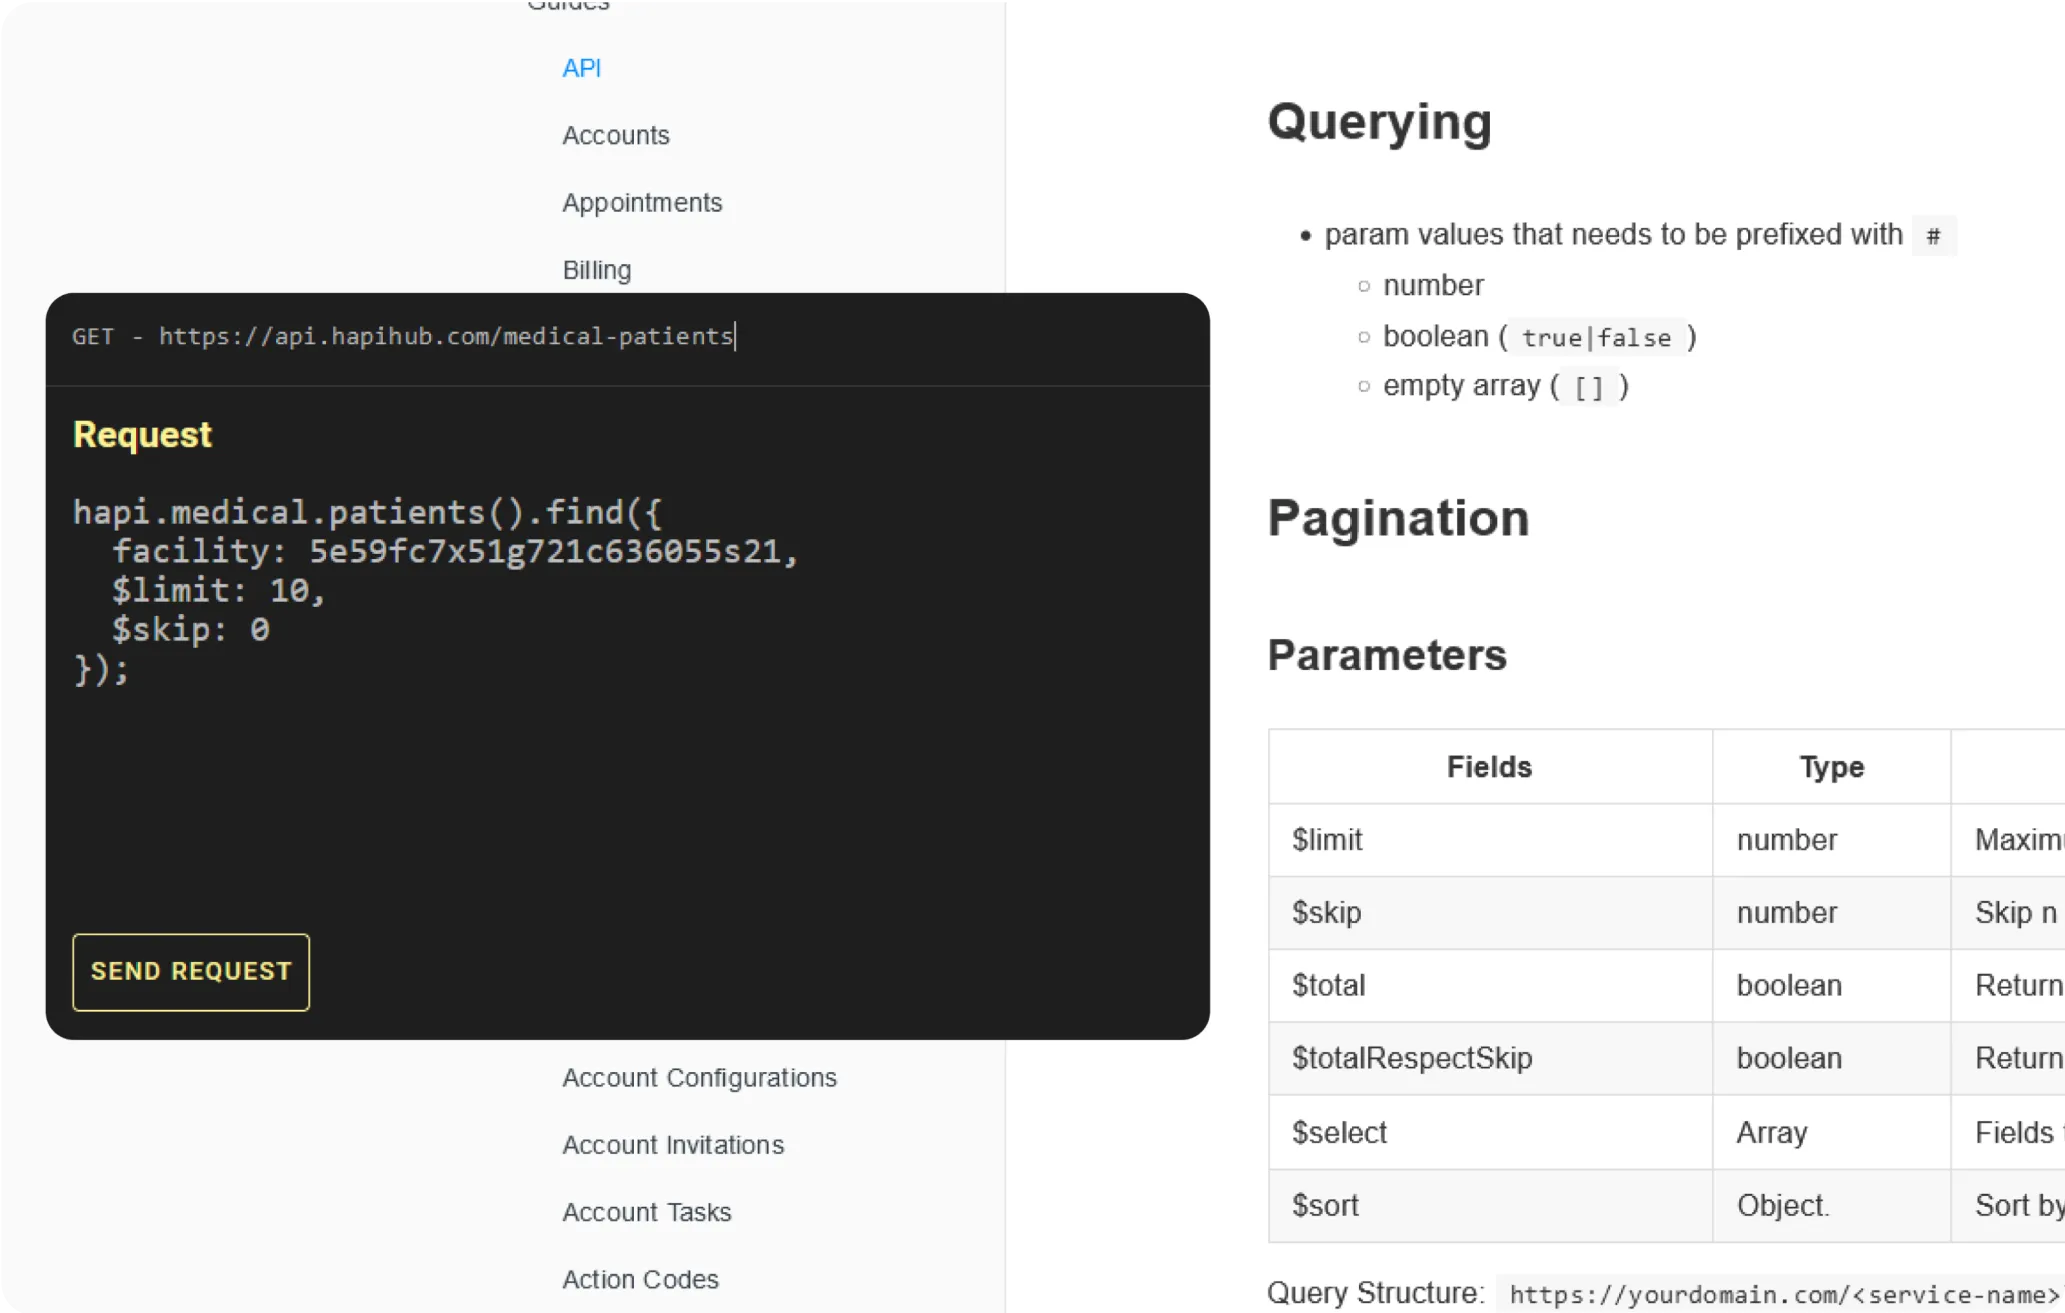The image size is (2065, 1313).
Task: Click the GET request URL field
Action: [446, 336]
